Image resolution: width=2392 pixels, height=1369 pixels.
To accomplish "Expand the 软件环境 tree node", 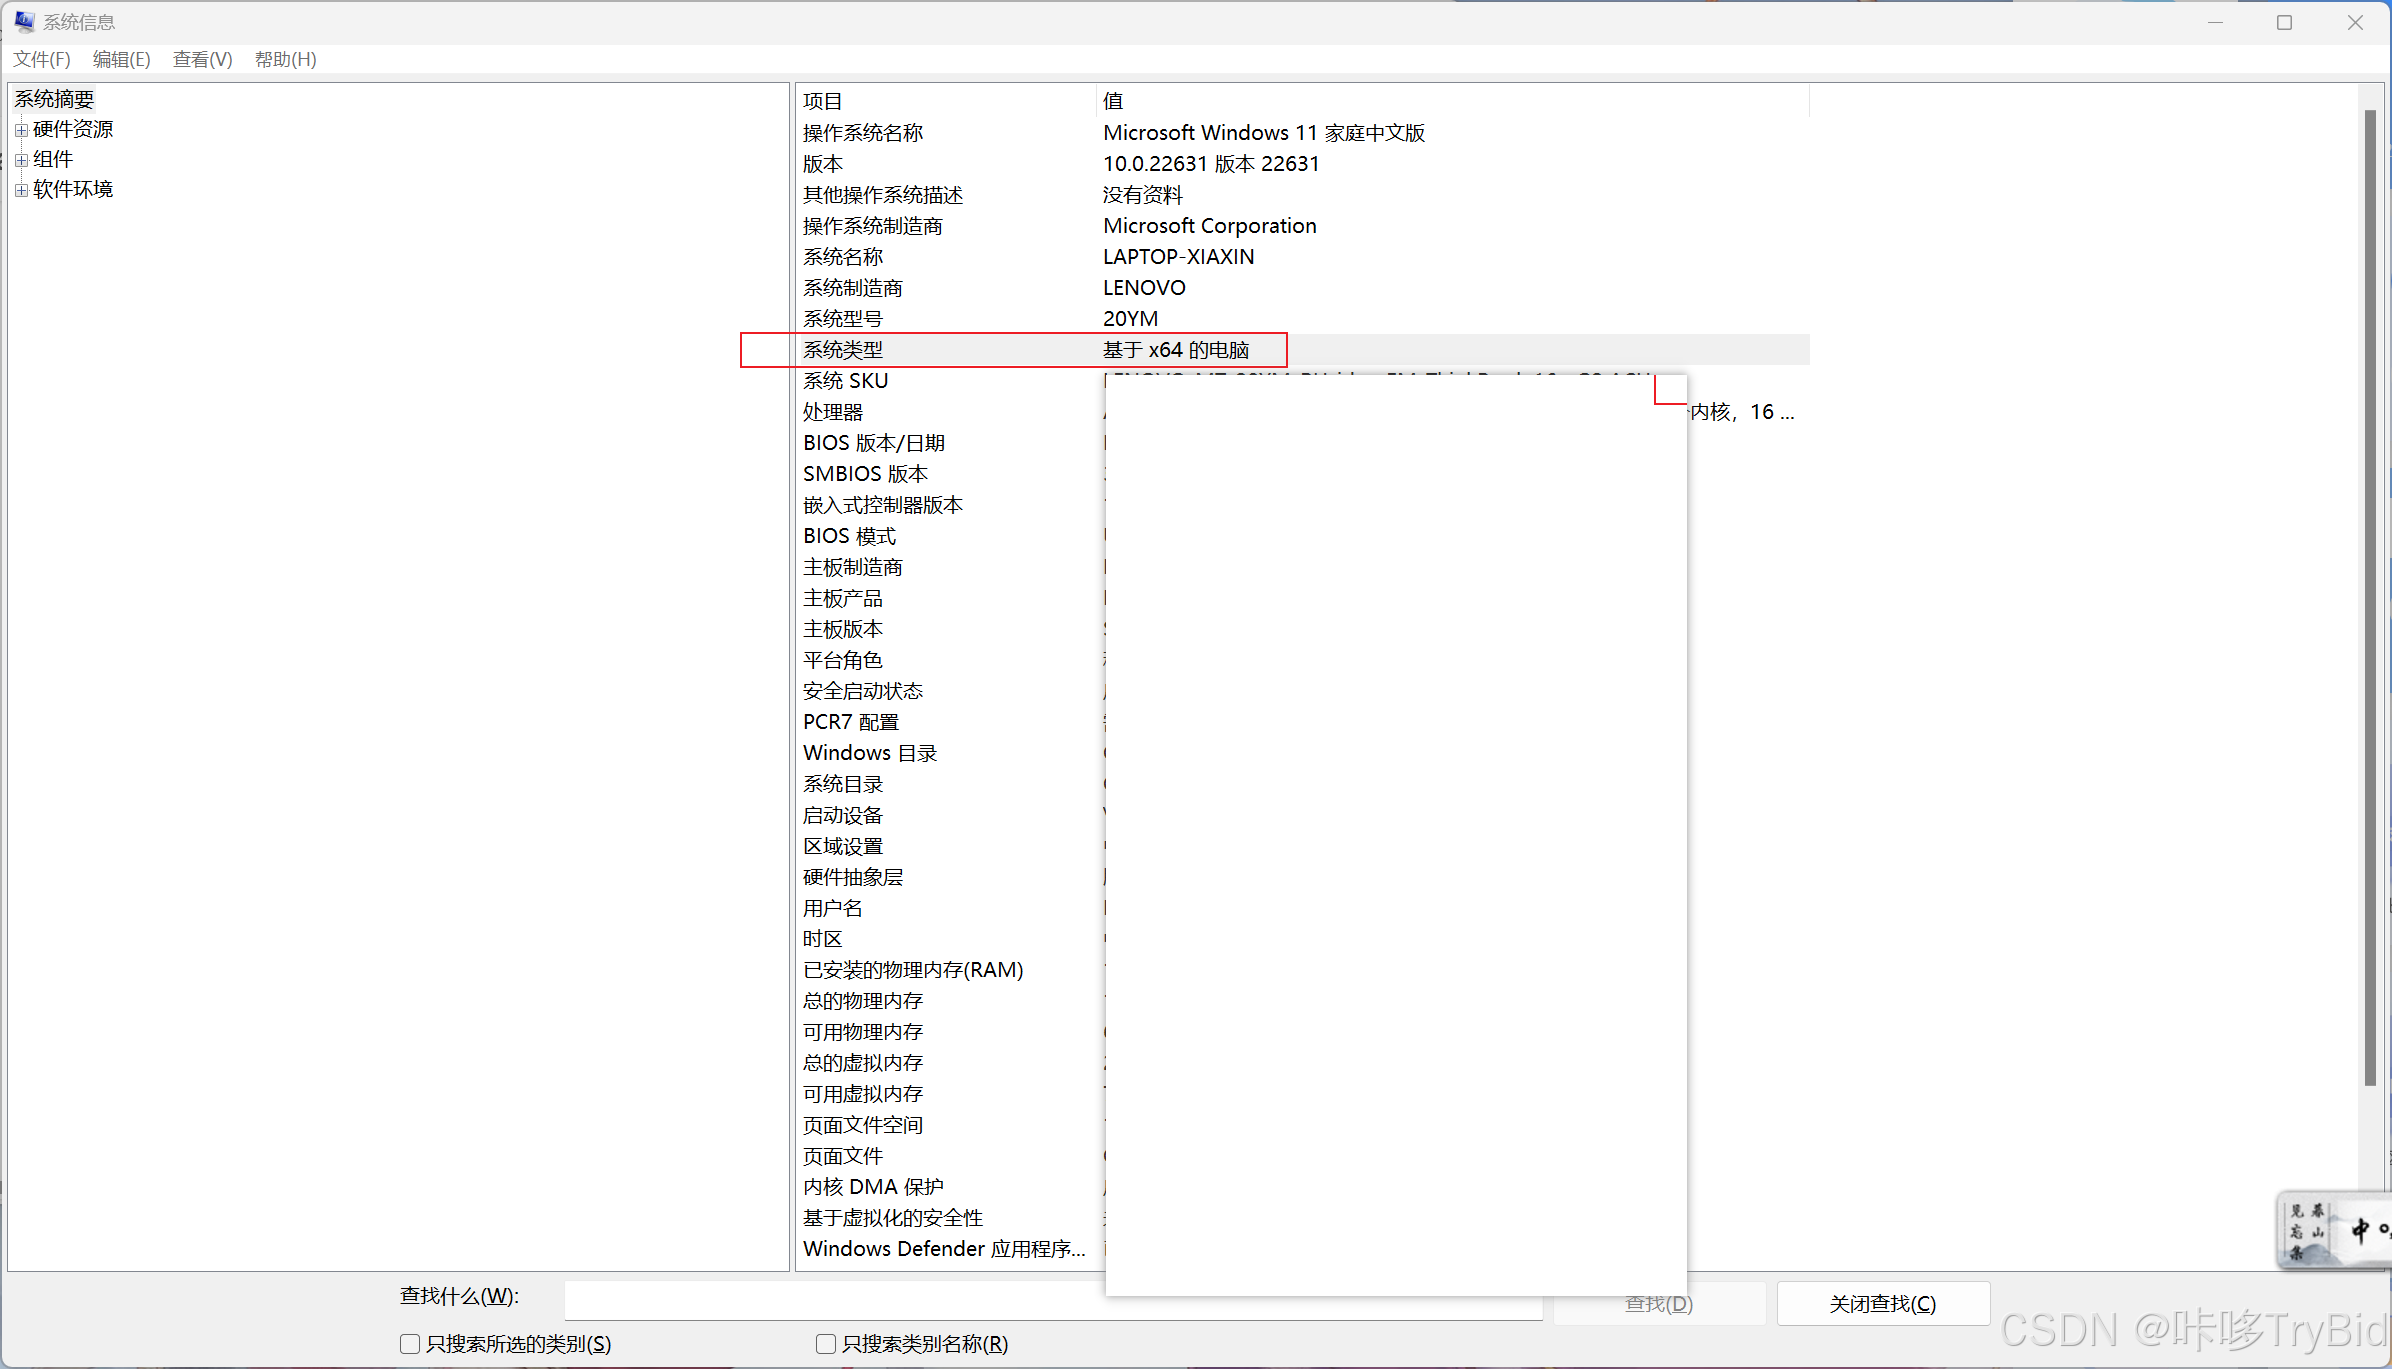I will pos(21,190).
